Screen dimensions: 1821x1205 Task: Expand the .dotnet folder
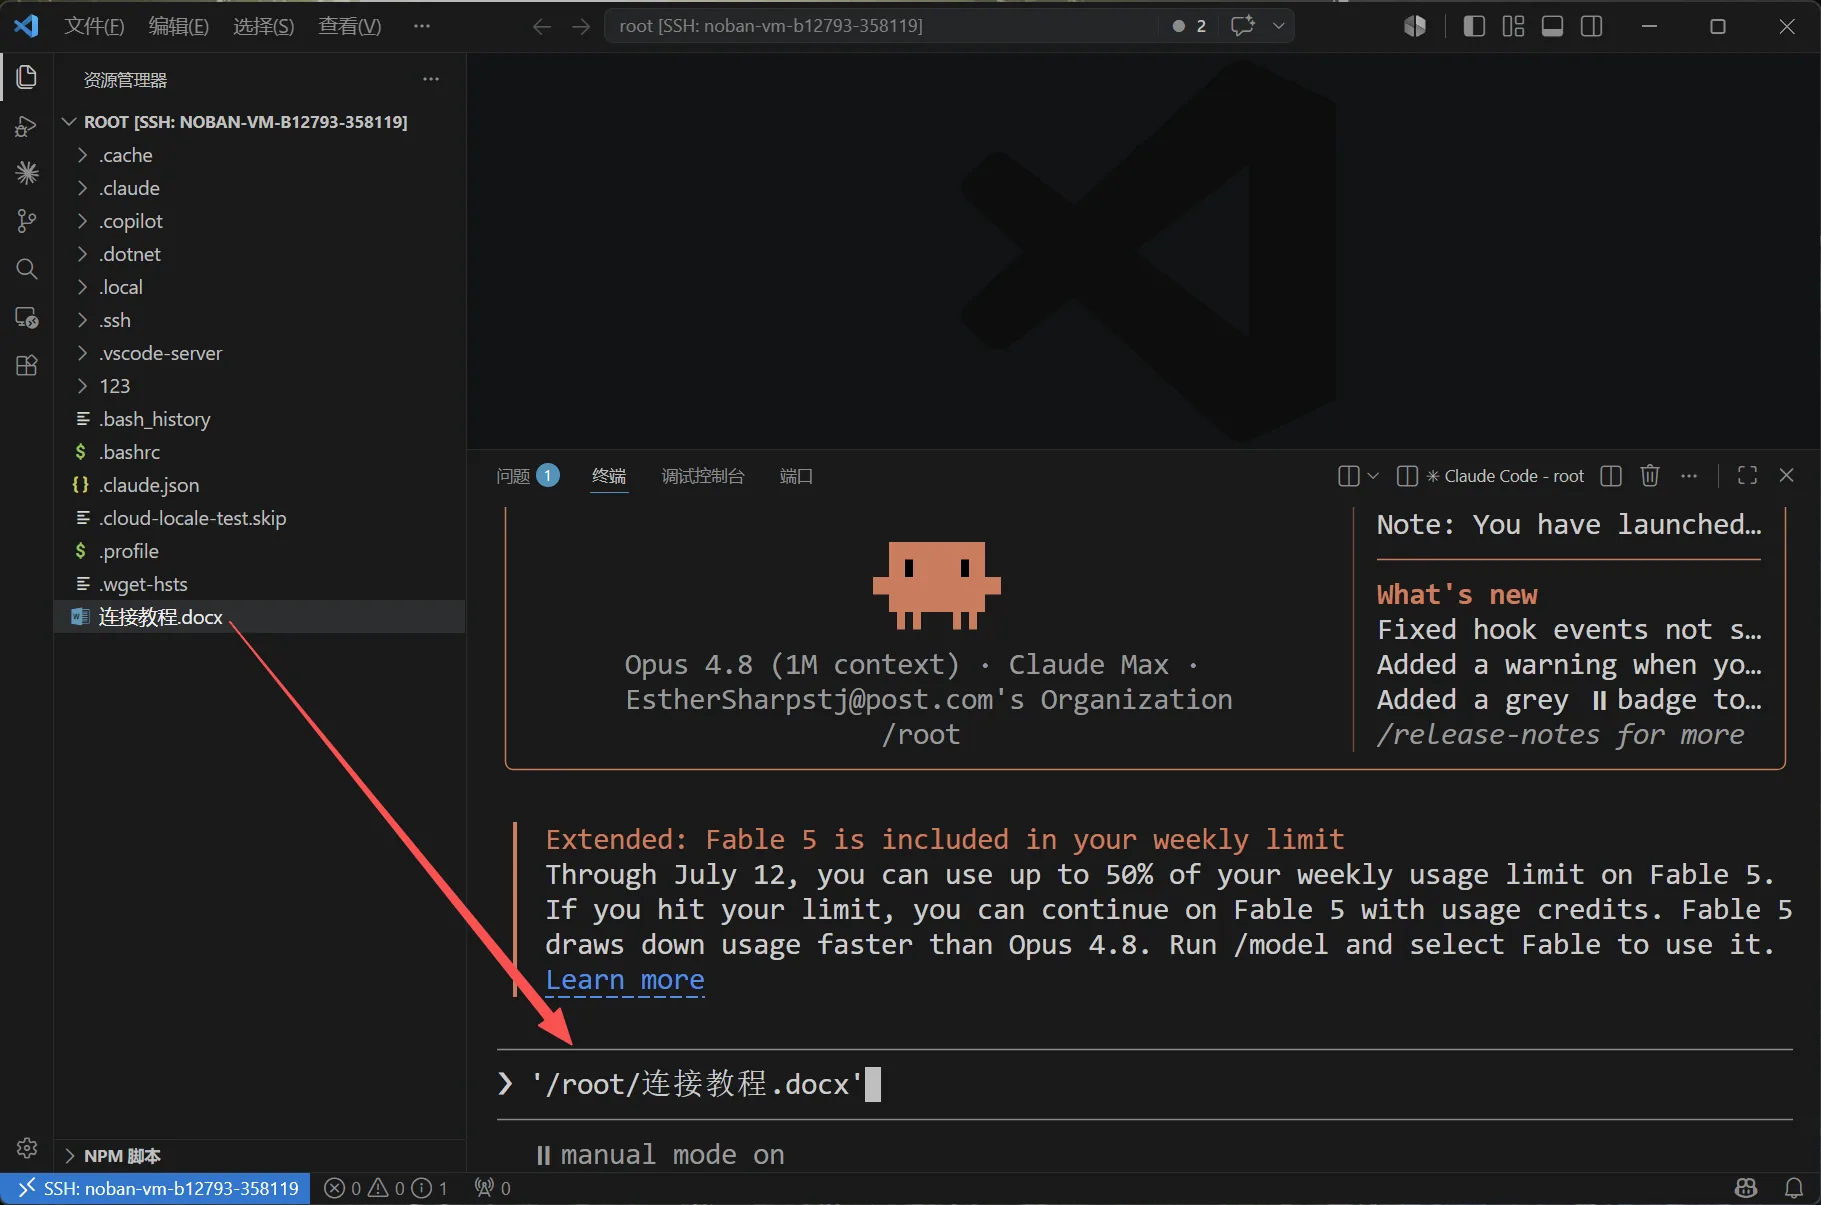pos(260,254)
